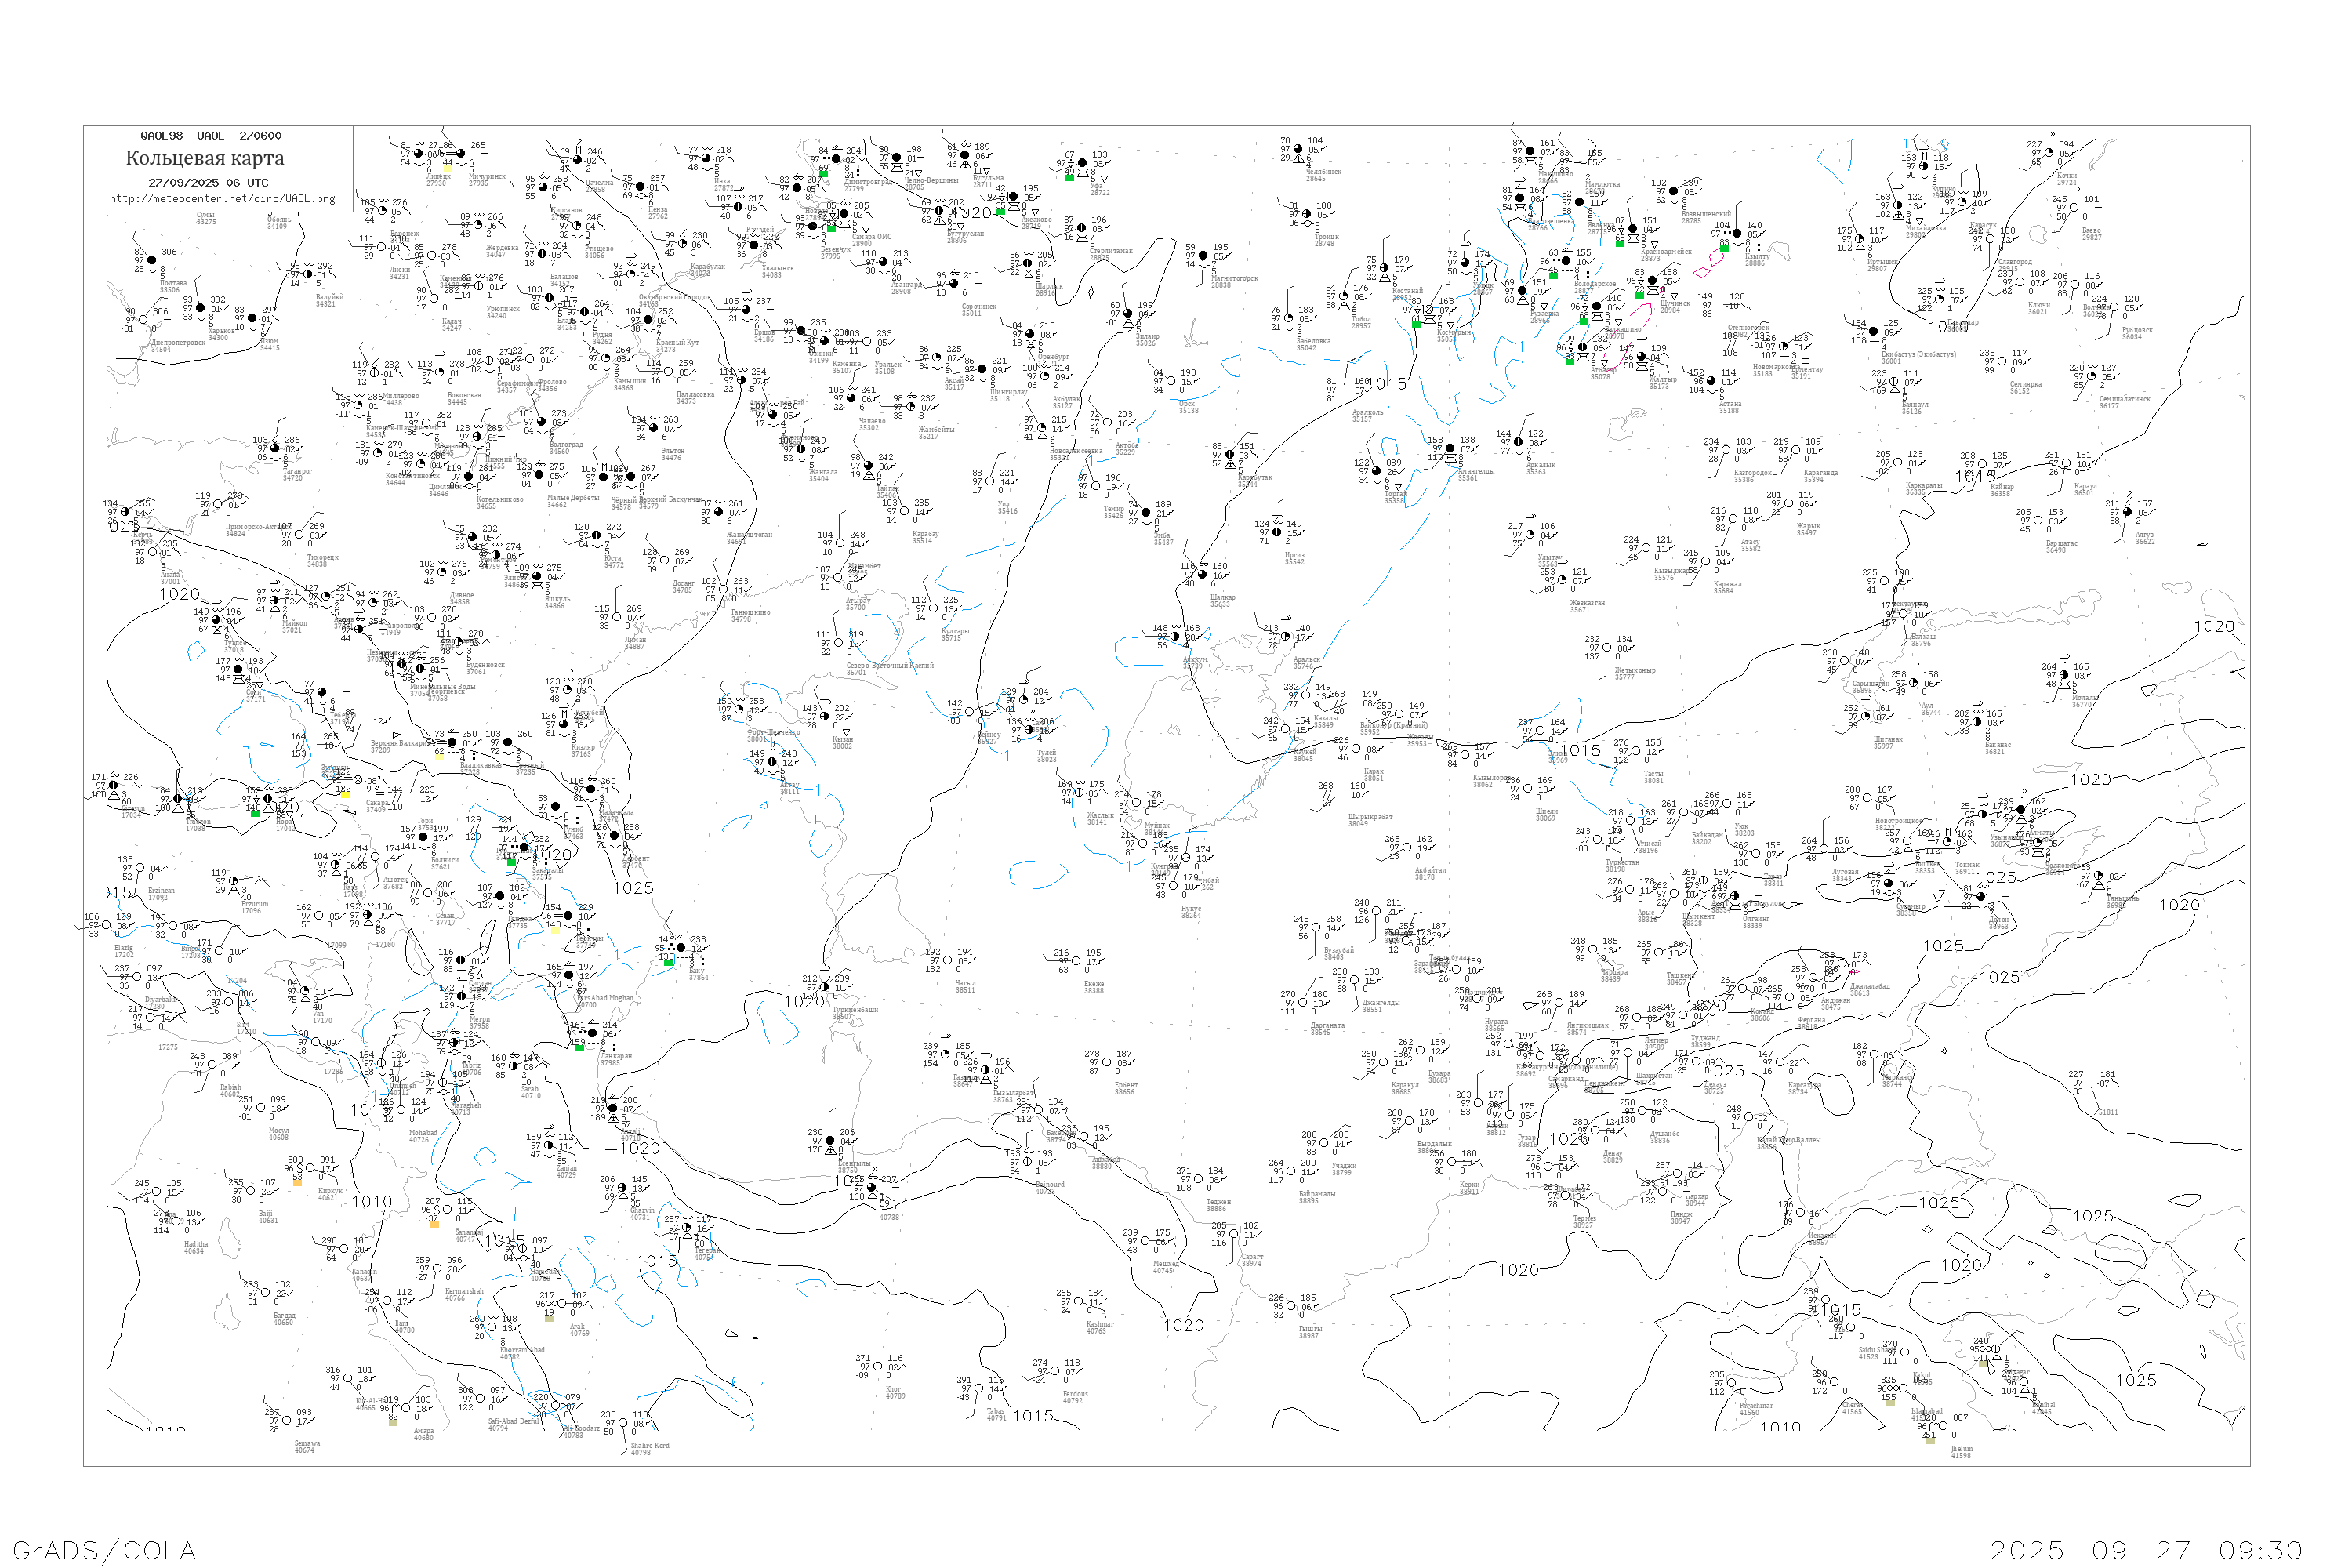Click the "Кольцевая карта" map title
The height and width of the screenshot is (1568, 2352).
(x=205, y=158)
